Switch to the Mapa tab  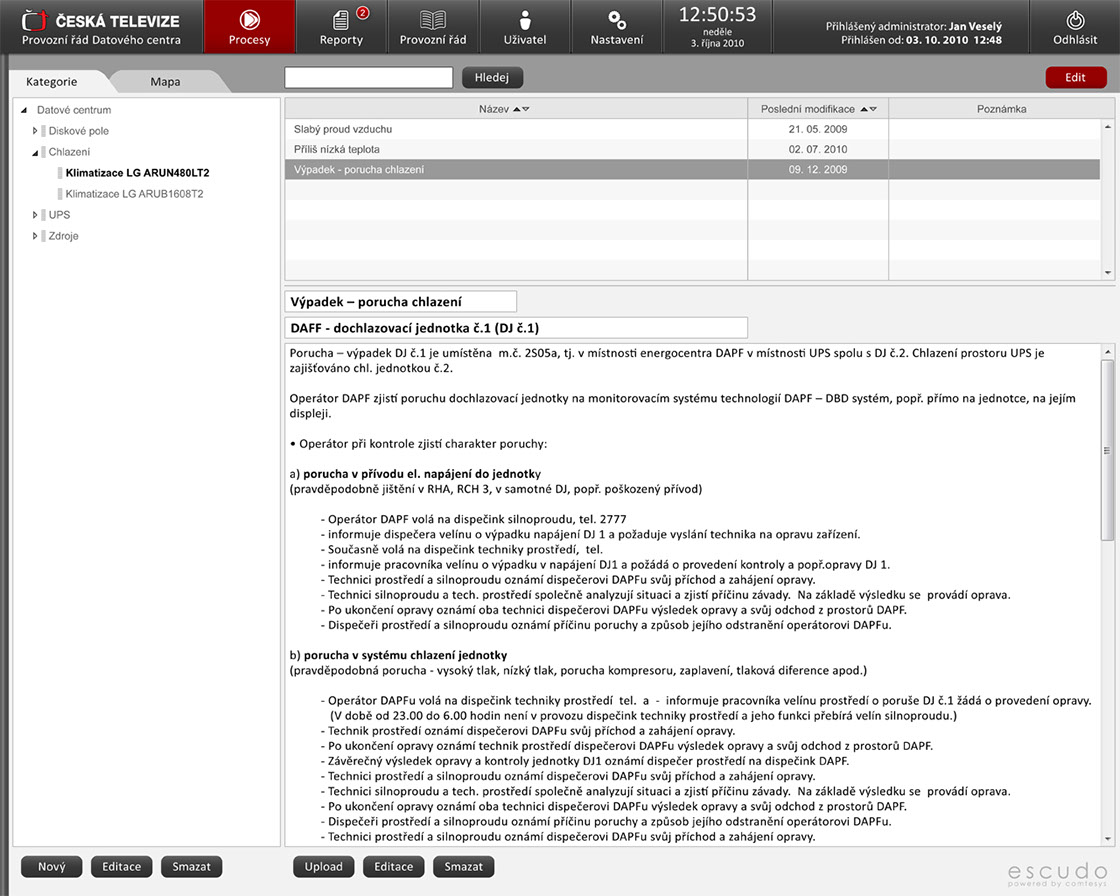coord(165,82)
